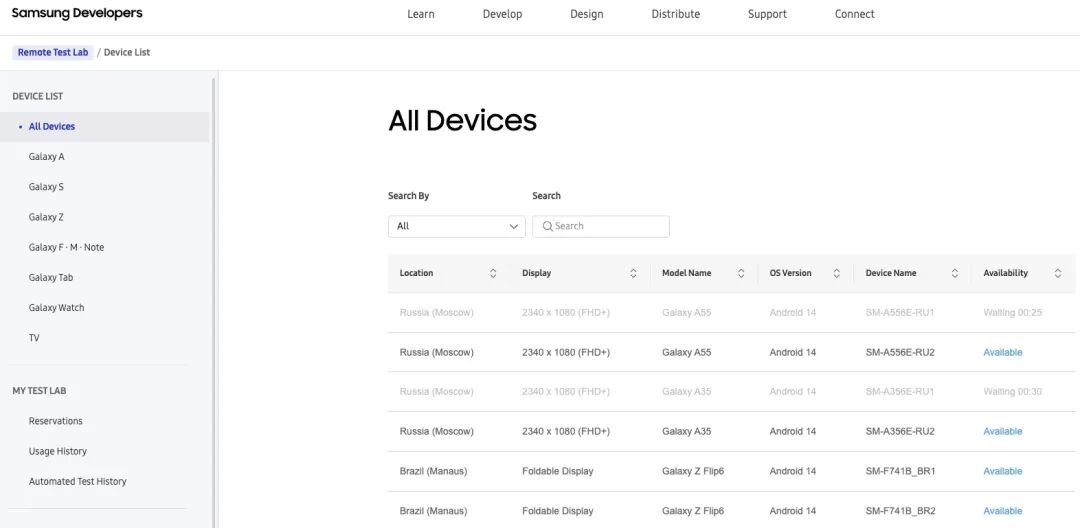Screen dimensions: 1080x528
Task: Click device name SM-F741B_BR1
Action: (x=900, y=472)
